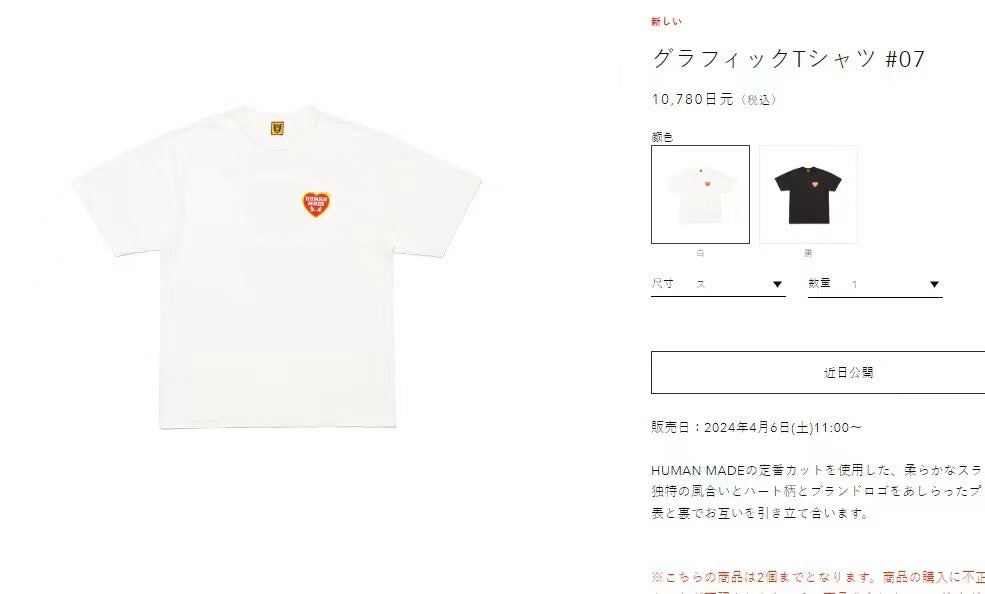
Task: Click the red 新しい tag
Action: point(666,21)
